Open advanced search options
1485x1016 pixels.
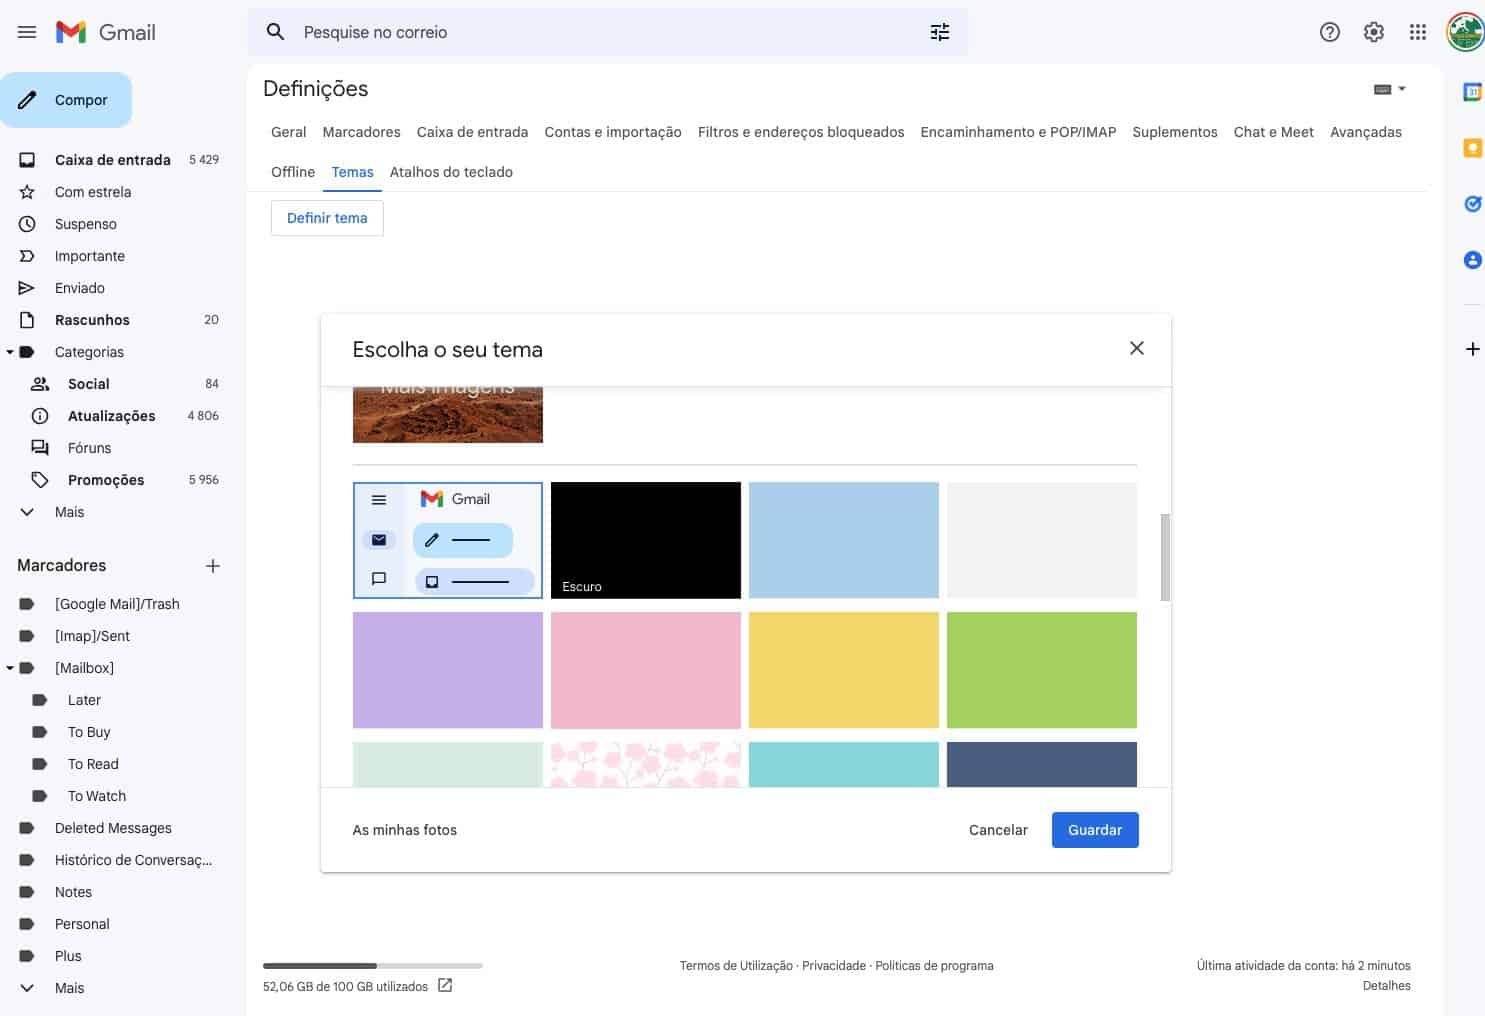pyautogui.click(x=938, y=31)
